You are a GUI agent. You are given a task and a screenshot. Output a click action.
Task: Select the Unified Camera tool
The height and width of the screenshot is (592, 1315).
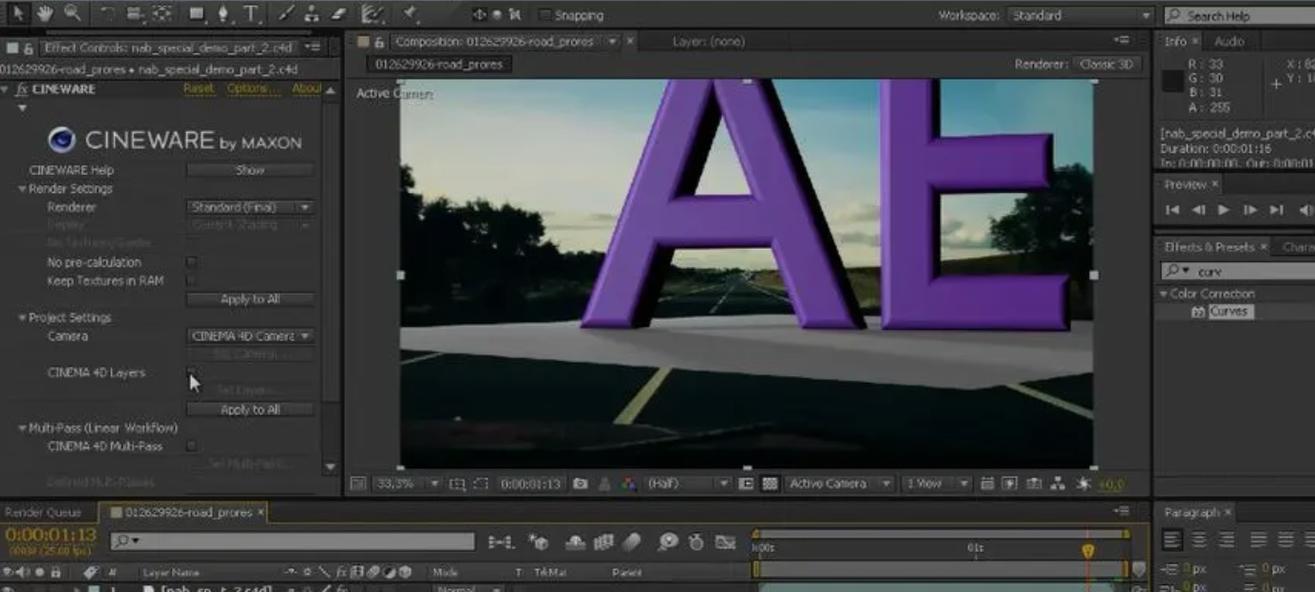click(136, 14)
